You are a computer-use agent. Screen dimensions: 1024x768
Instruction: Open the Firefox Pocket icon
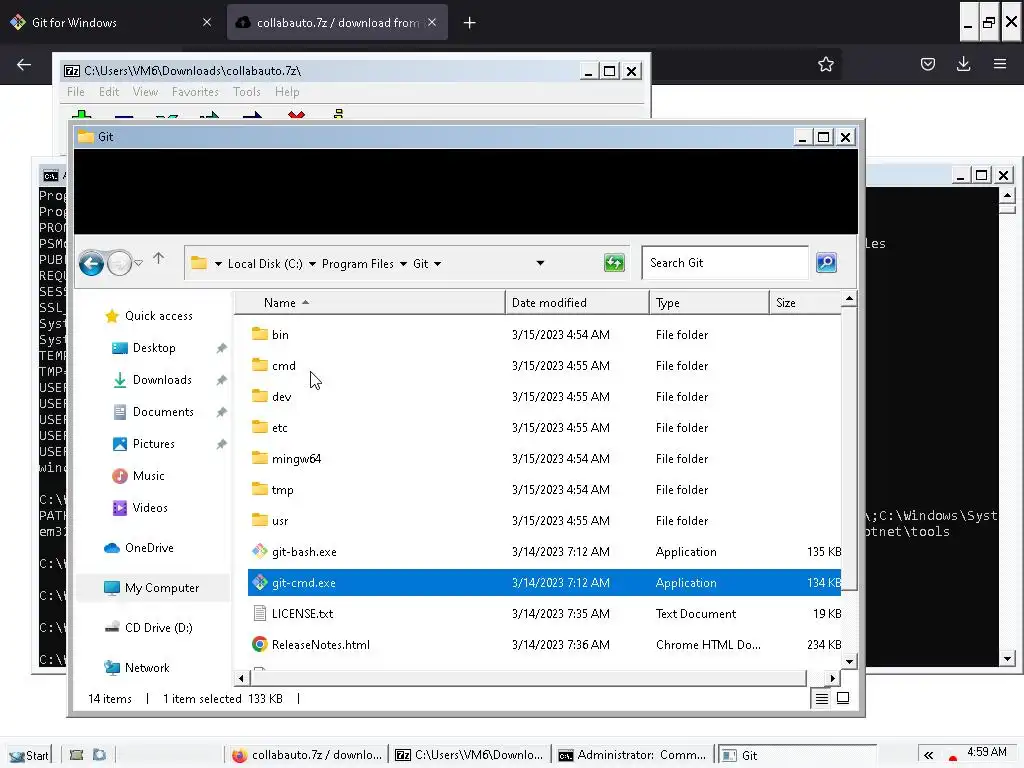point(927,64)
